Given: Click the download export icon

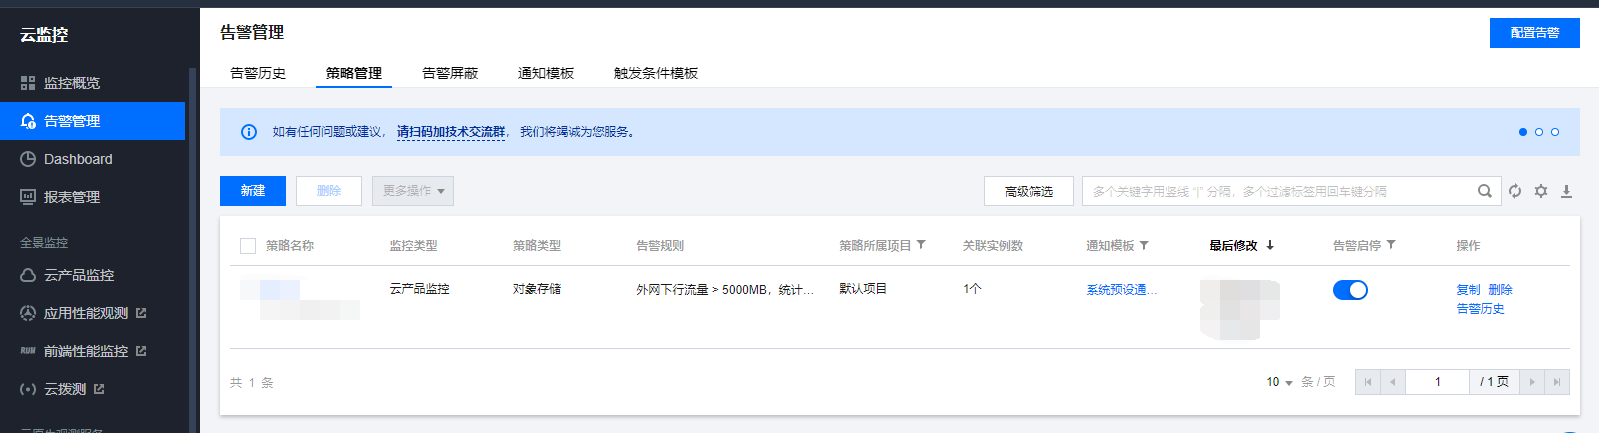Looking at the screenshot, I should click(1566, 191).
